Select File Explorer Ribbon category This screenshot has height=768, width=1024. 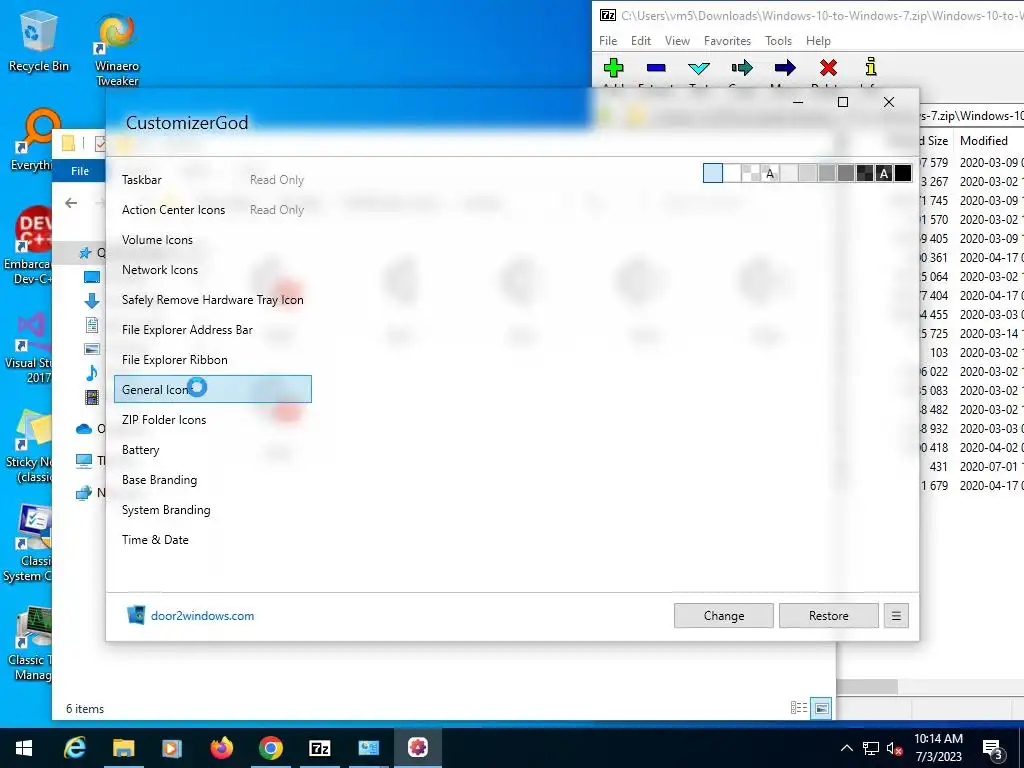(x=213, y=360)
